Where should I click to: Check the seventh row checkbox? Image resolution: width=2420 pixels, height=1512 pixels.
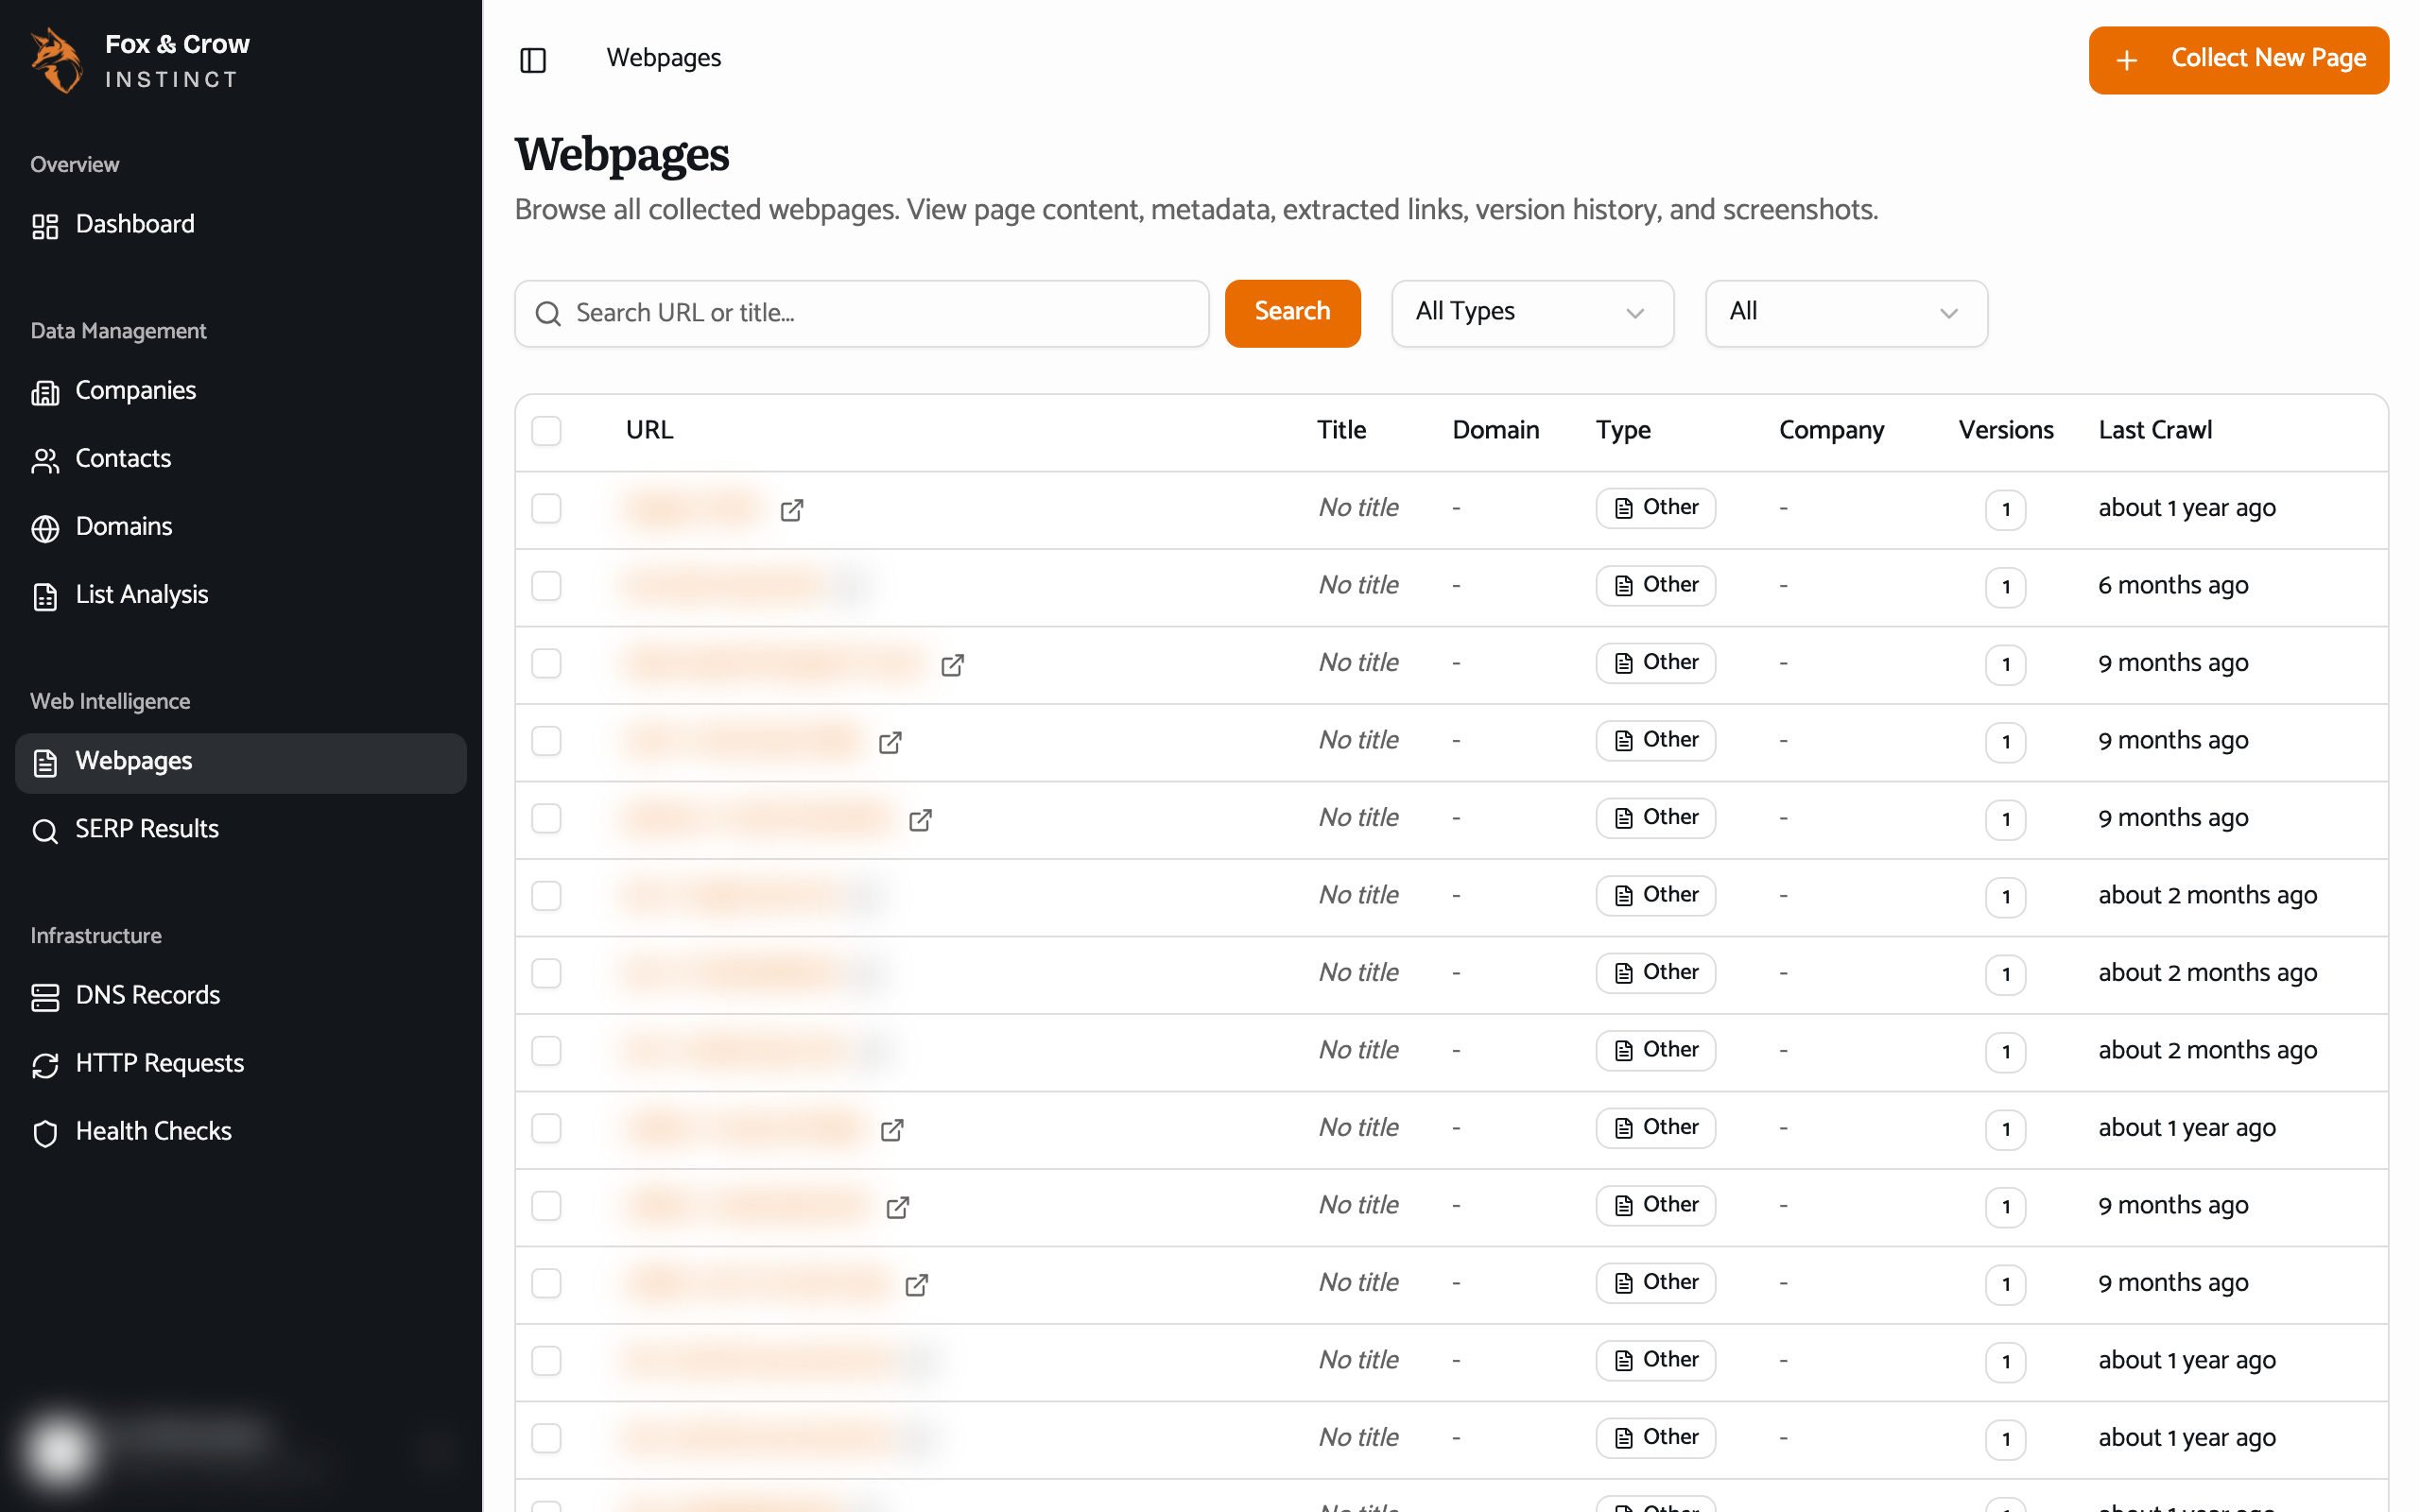pyautogui.click(x=546, y=973)
